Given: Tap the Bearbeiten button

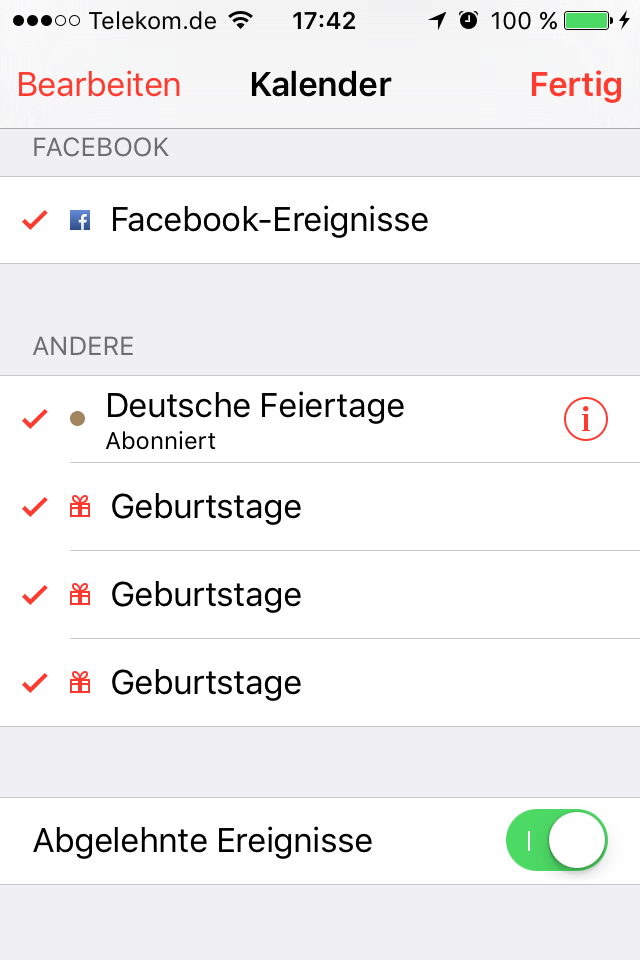Looking at the screenshot, I should 99,85.
